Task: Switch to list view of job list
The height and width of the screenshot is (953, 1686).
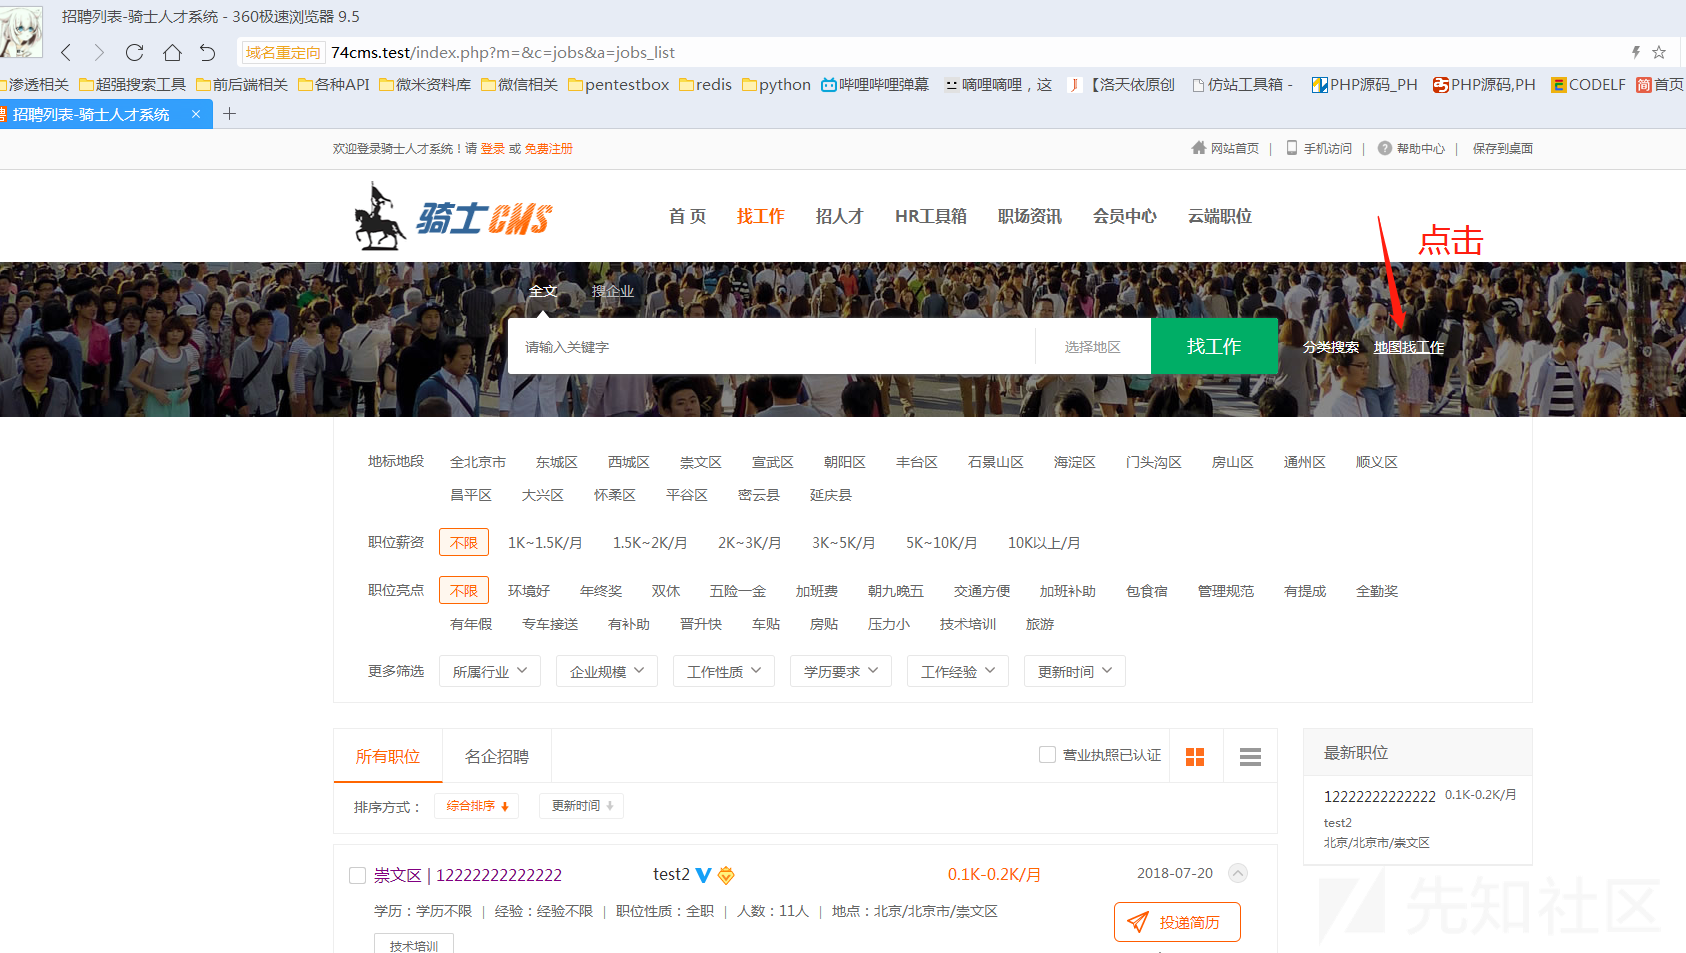Action: [1250, 757]
